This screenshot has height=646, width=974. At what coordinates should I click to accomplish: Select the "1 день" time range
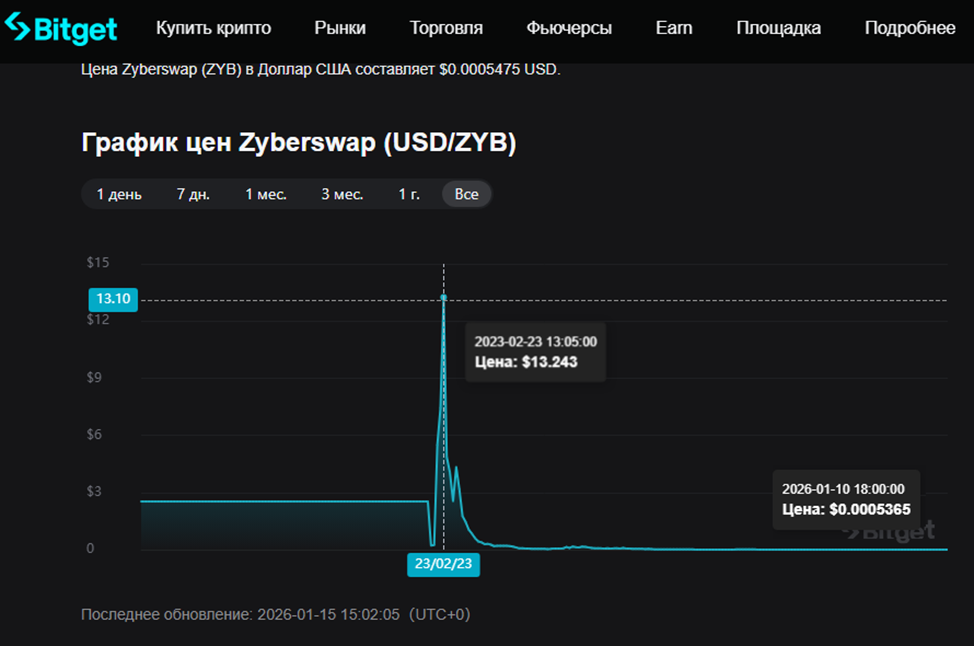(117, 194)
